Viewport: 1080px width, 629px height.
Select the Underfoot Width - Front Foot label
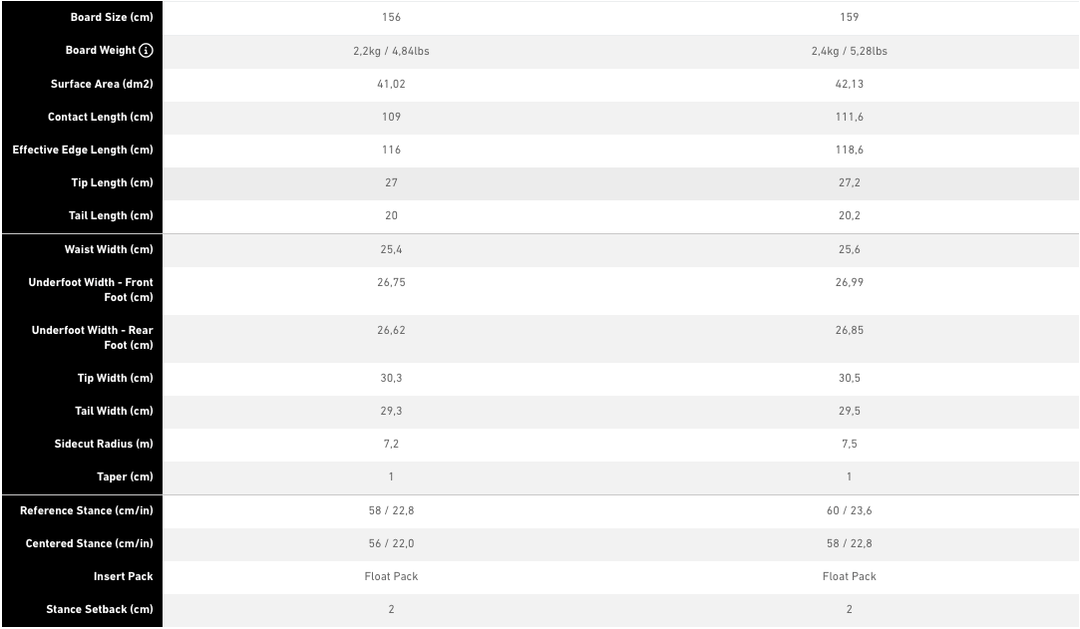coord(91,290)
